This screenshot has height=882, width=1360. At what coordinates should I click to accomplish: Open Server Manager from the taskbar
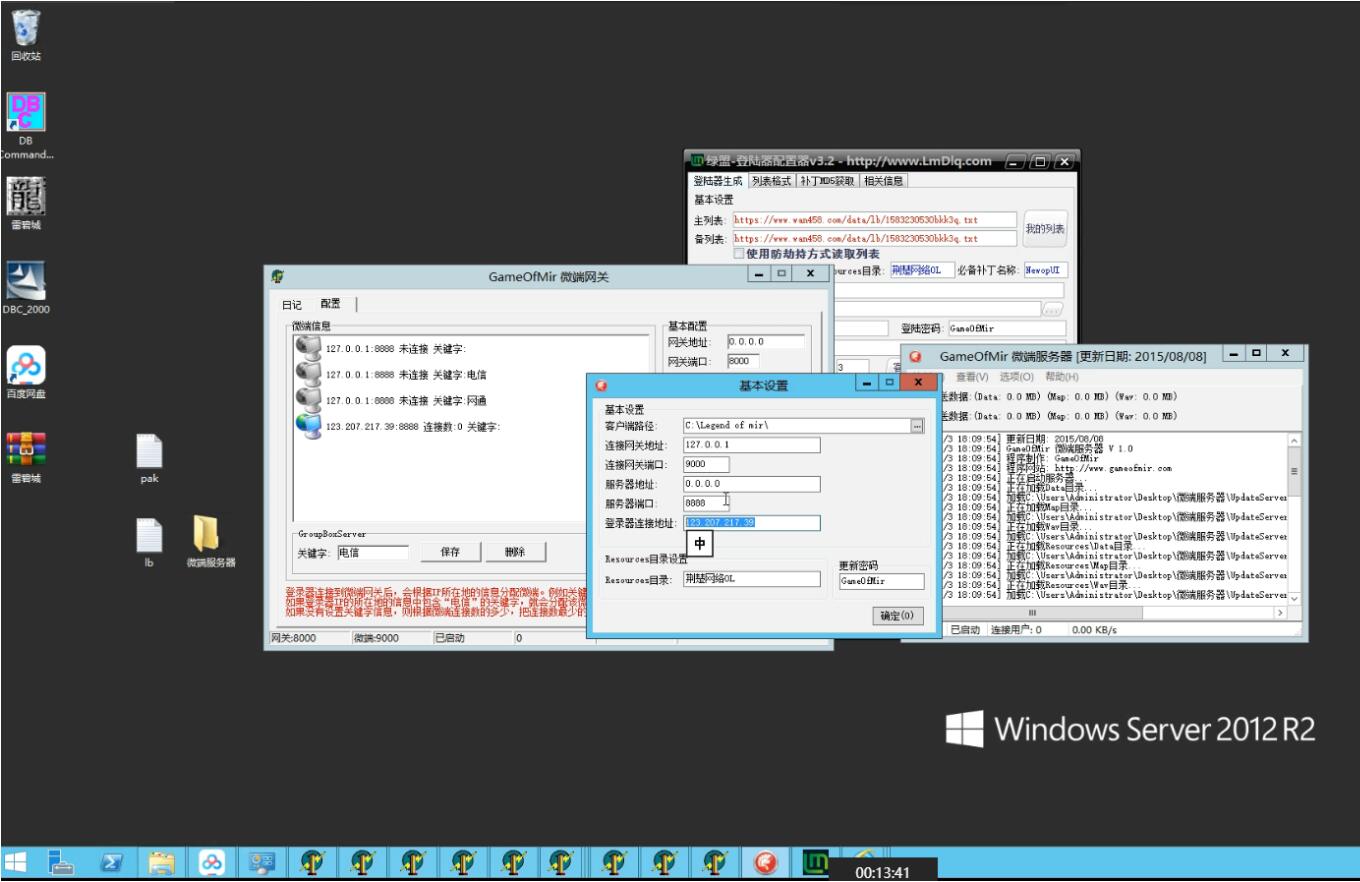click(62, 862)
